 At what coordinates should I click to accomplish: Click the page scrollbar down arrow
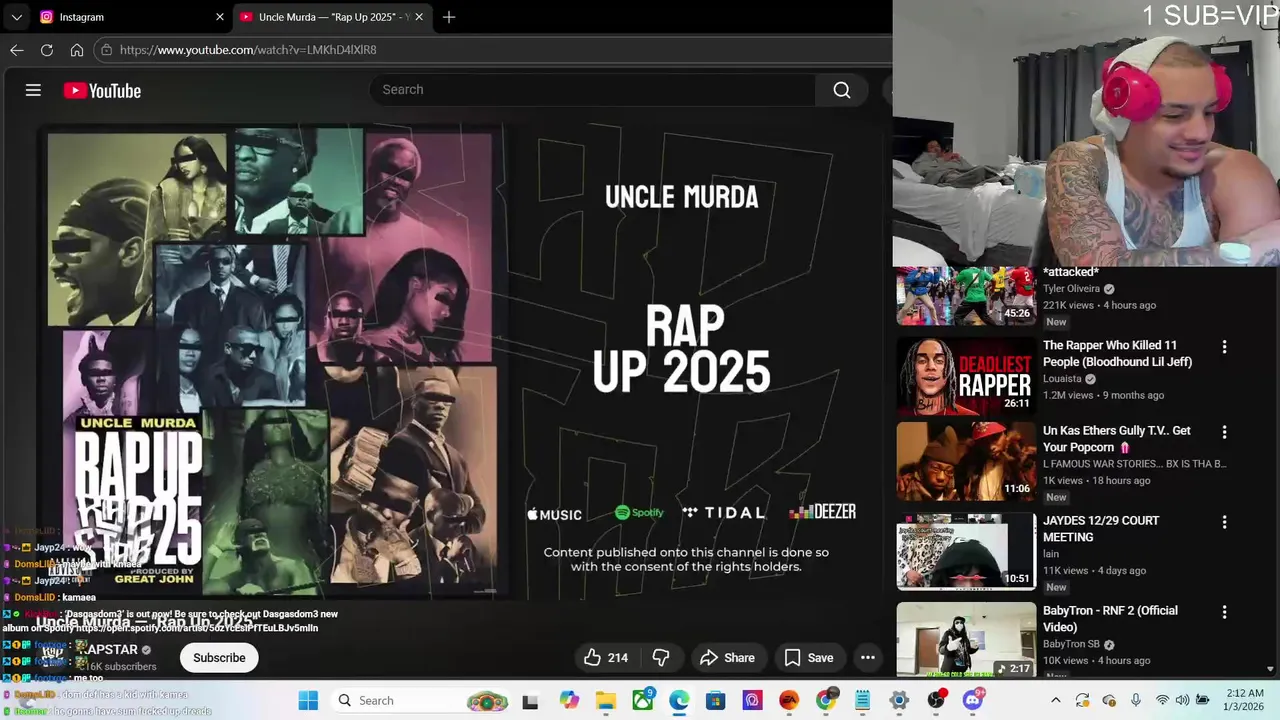[x=1271, y=669]
